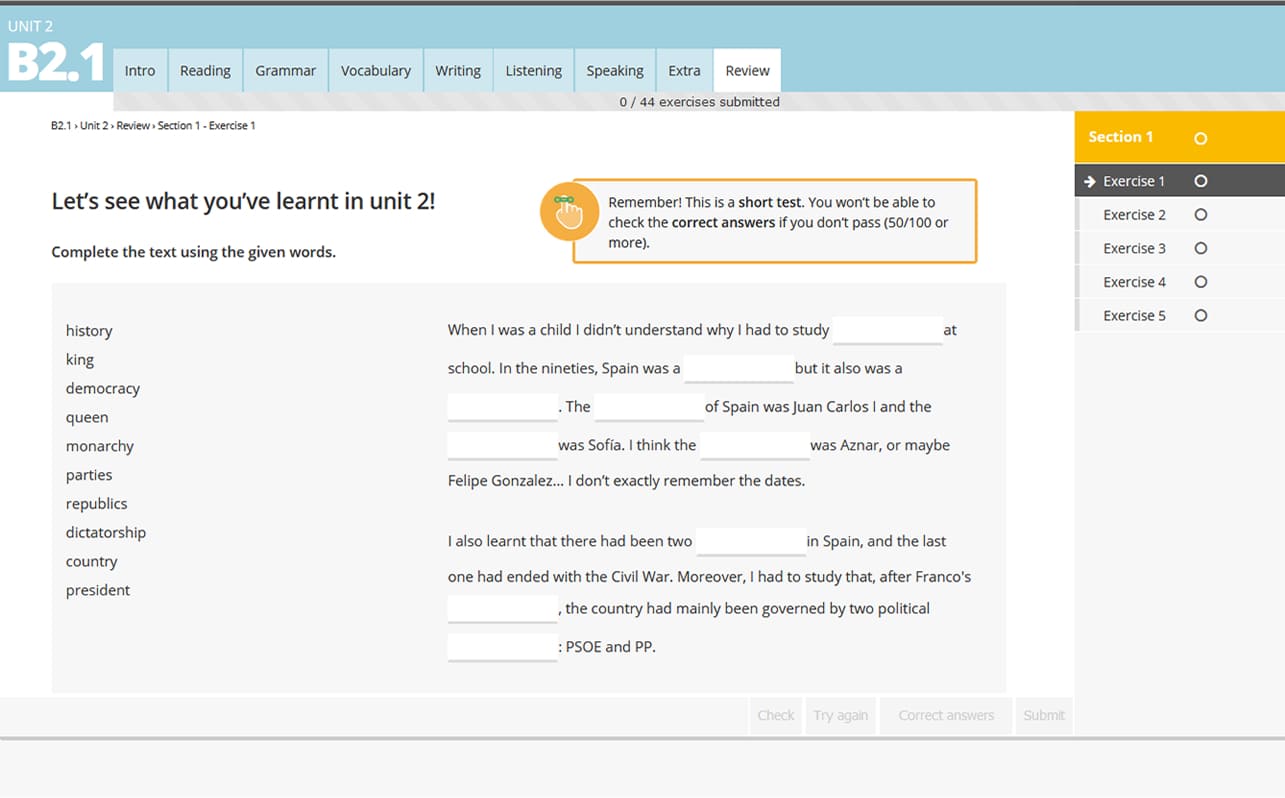Click the Review breadcrumb link
Viewport: 1285px width, 798px height.
pos(133,126)
